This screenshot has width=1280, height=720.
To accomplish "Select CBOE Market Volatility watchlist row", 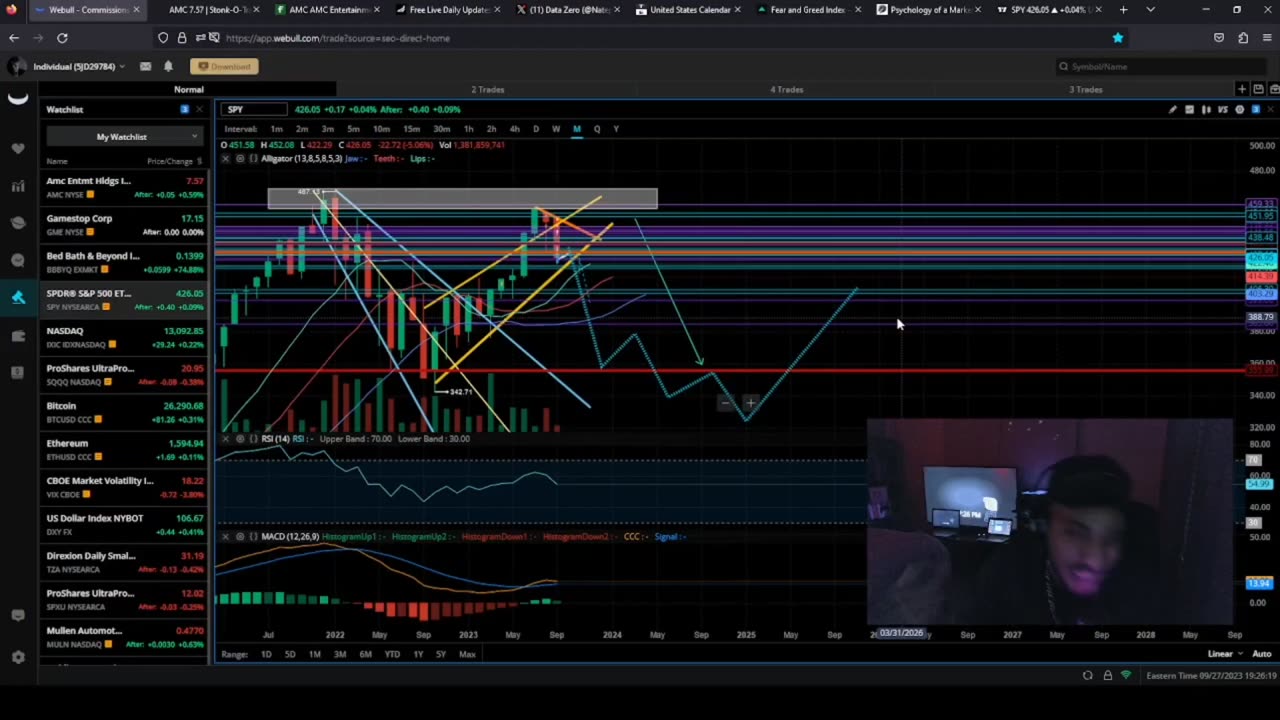I will coord(125,487).
